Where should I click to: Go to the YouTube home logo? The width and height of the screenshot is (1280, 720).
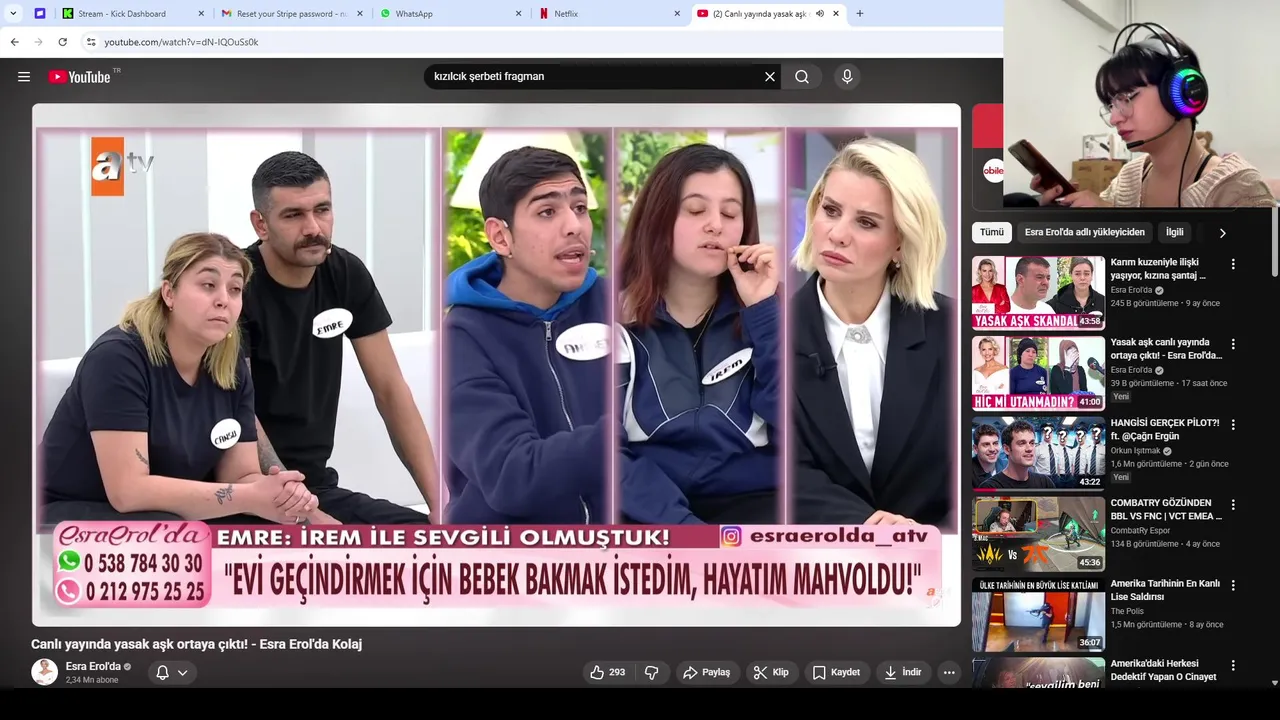[80, 77]
